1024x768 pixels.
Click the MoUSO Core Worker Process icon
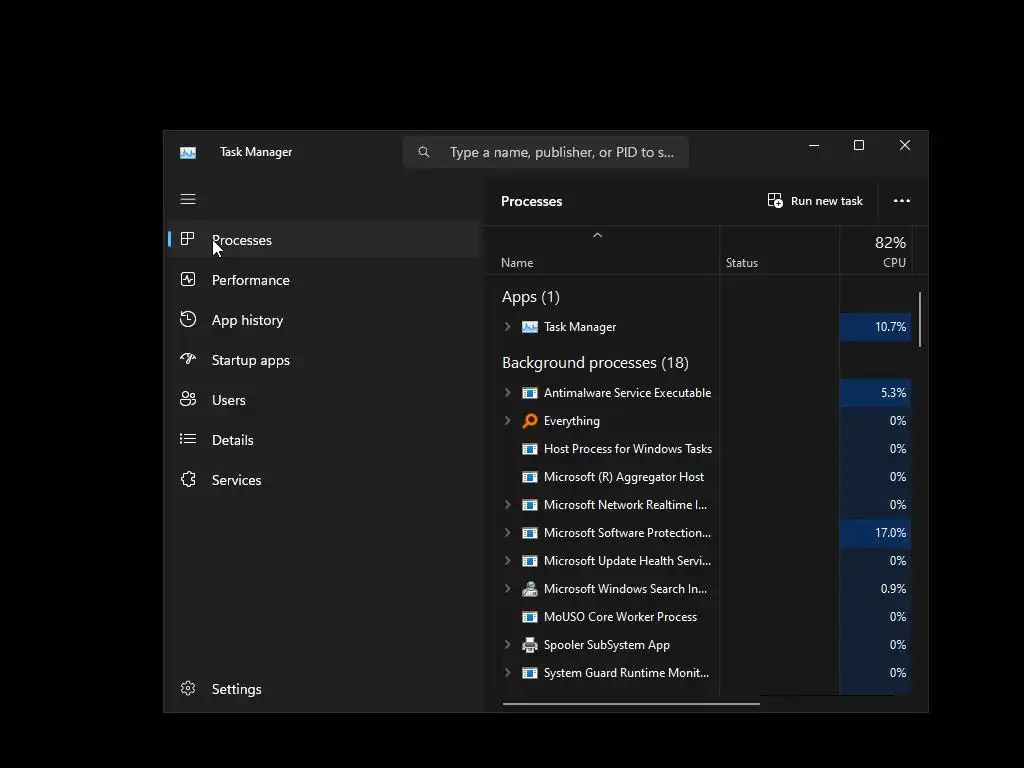coord(530,616)
